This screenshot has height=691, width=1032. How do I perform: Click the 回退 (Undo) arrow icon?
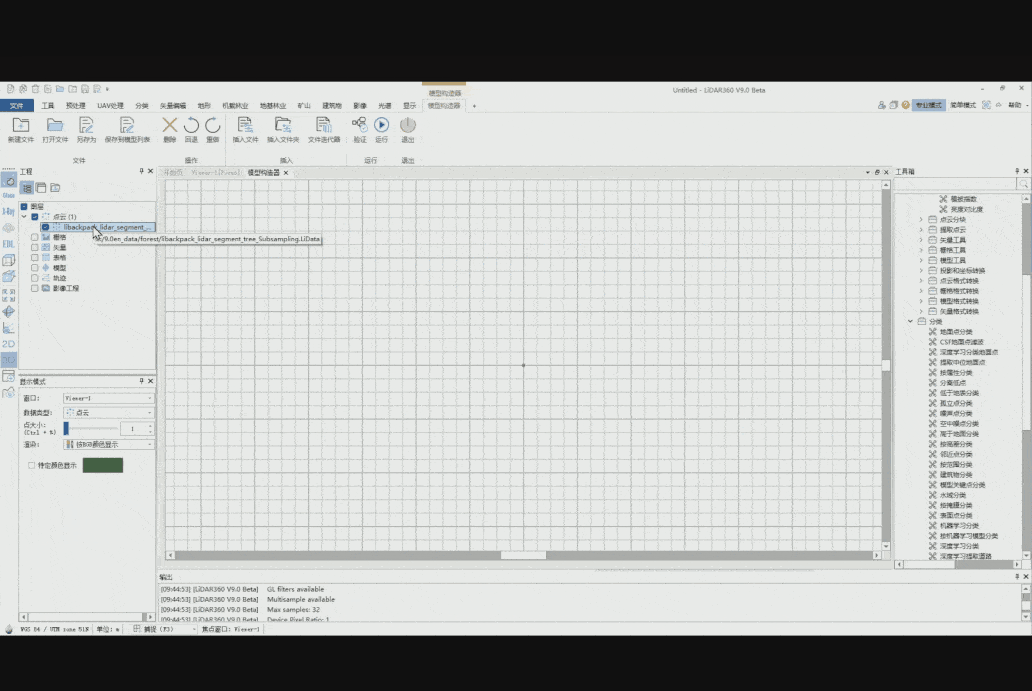191,126
